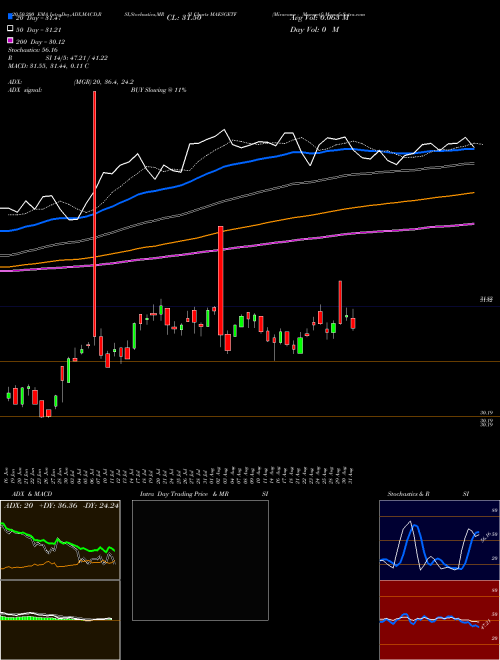Click the dark blue horizontal level line at 31.22
Screen dimensions: 500x660
click(x=250, y=306)
